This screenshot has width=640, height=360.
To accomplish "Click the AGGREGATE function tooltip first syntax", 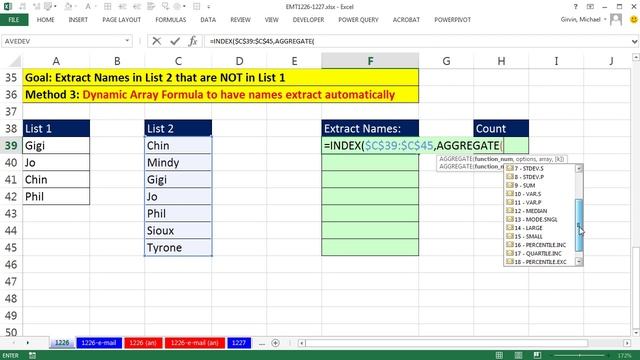I will pyautogui.click(x=502, y=159).
